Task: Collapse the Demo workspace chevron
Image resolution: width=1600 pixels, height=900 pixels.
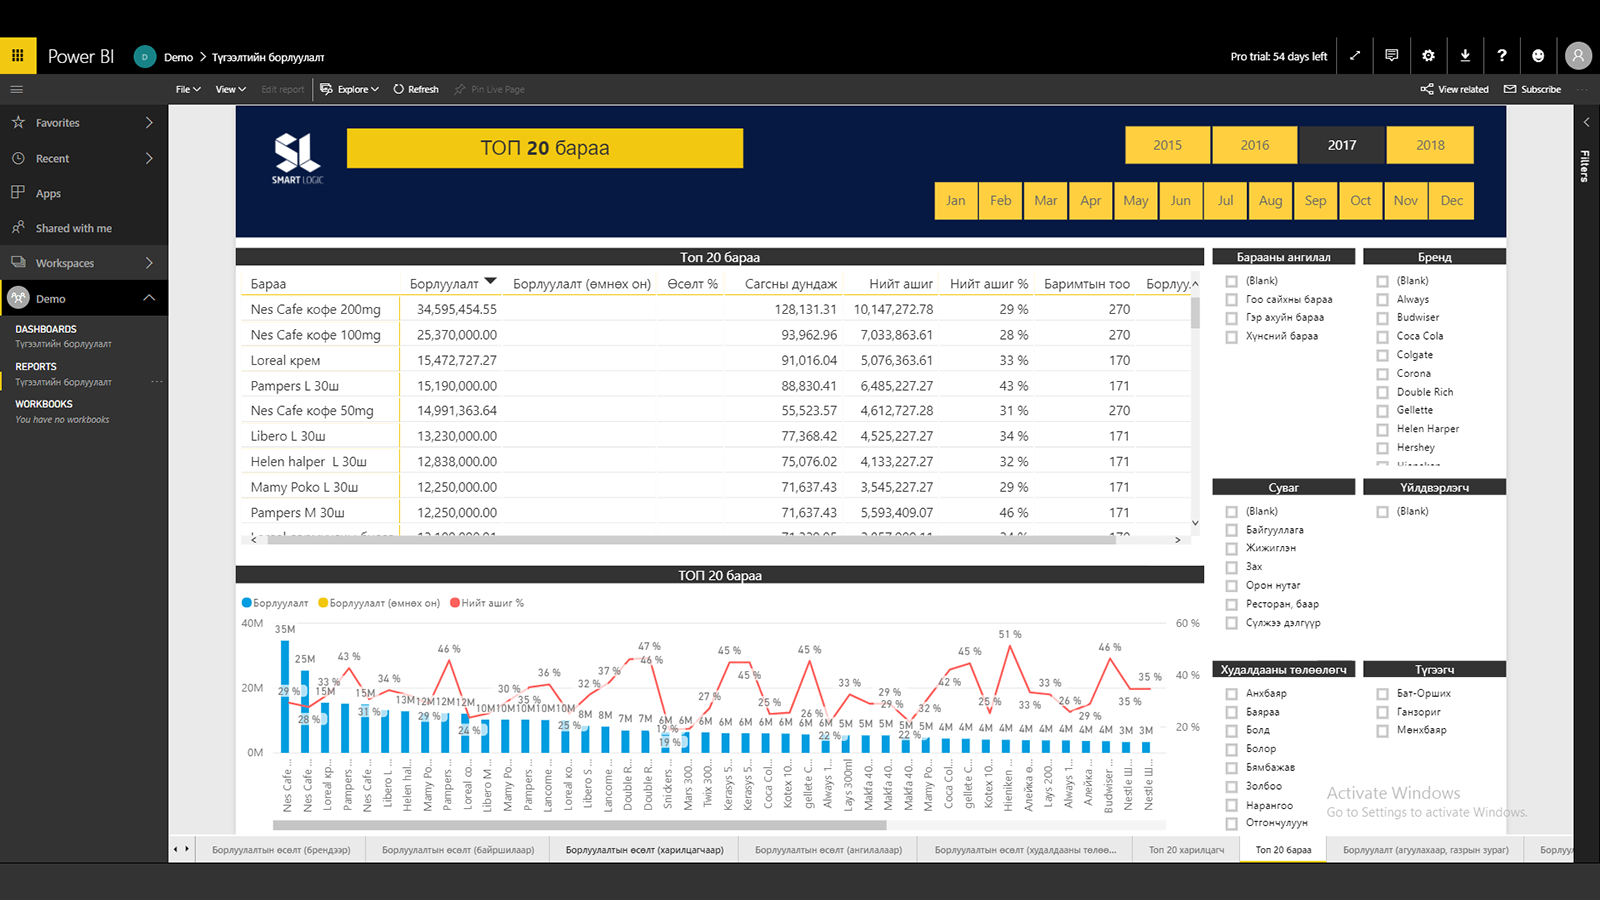Action: point(149,298)
